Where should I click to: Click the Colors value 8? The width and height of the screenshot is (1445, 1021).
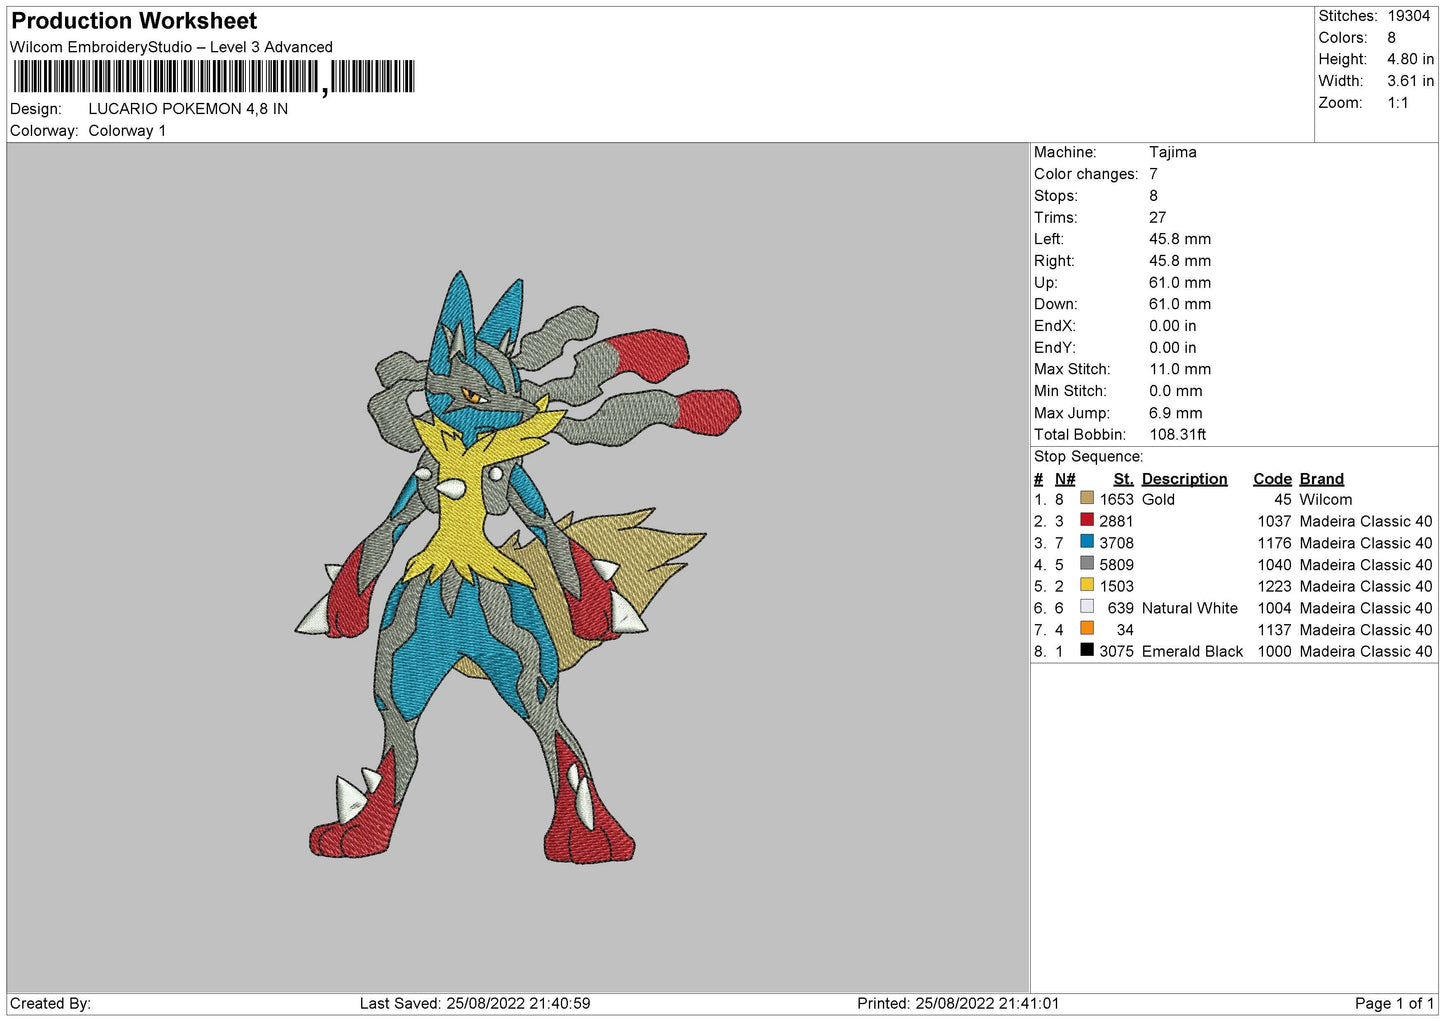[x=1391, y=38]
